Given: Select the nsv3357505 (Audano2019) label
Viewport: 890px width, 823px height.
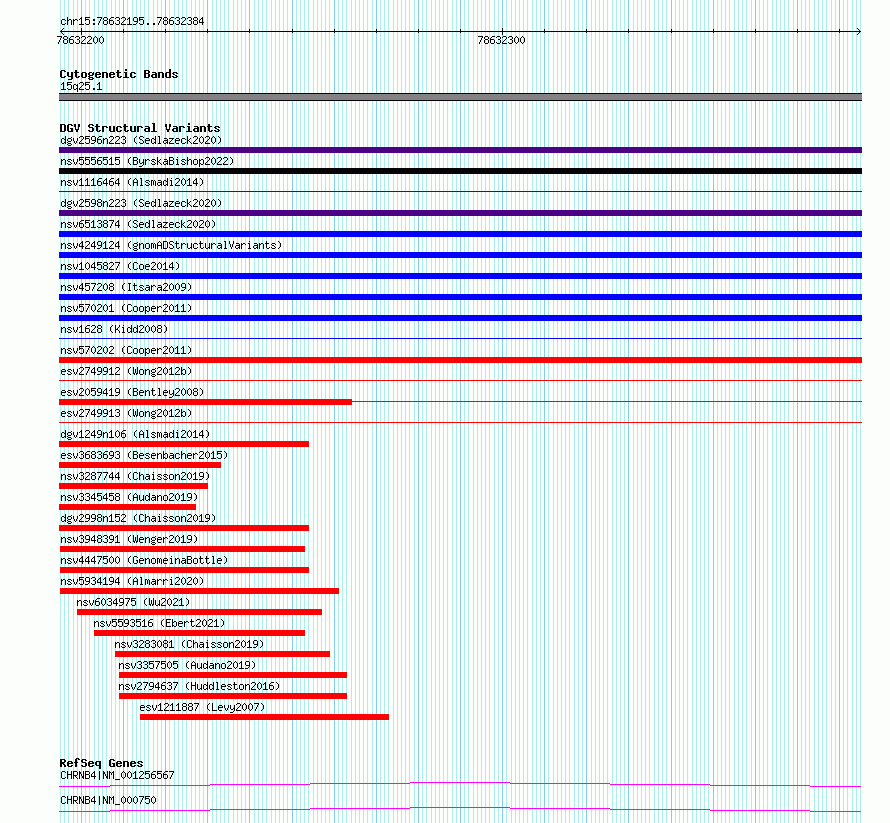Looking at the screenshot, I should click(x=187, y=665).
